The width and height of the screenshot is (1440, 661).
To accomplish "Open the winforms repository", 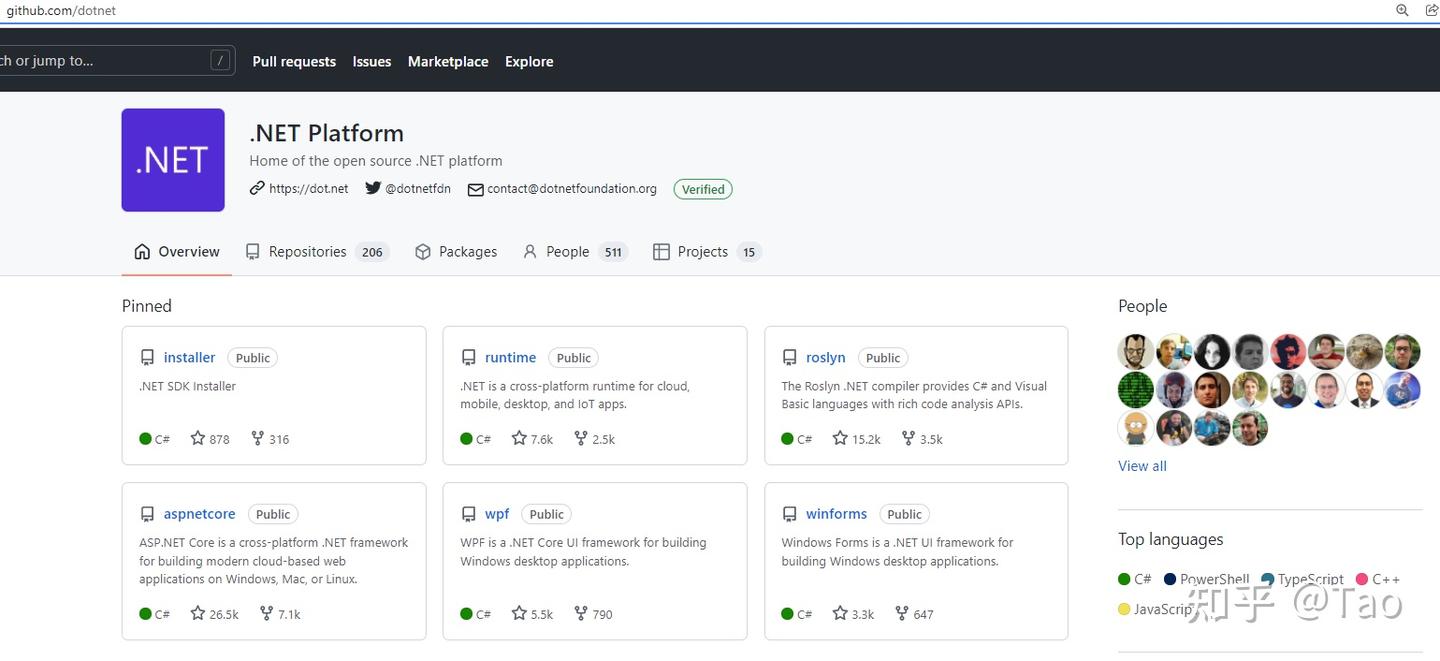I will click(x=836, y=514).
